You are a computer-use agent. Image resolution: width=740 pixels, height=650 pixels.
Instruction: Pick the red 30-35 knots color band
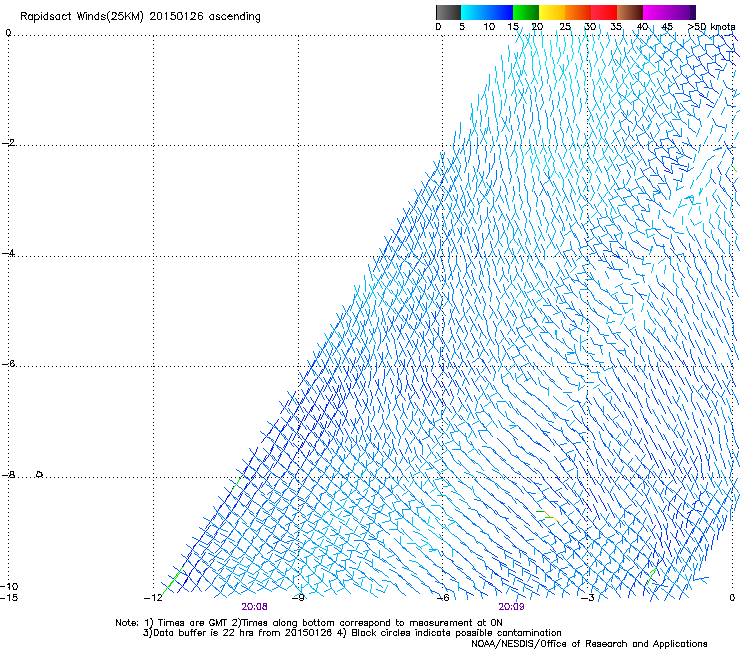click(x=604, y=12)
